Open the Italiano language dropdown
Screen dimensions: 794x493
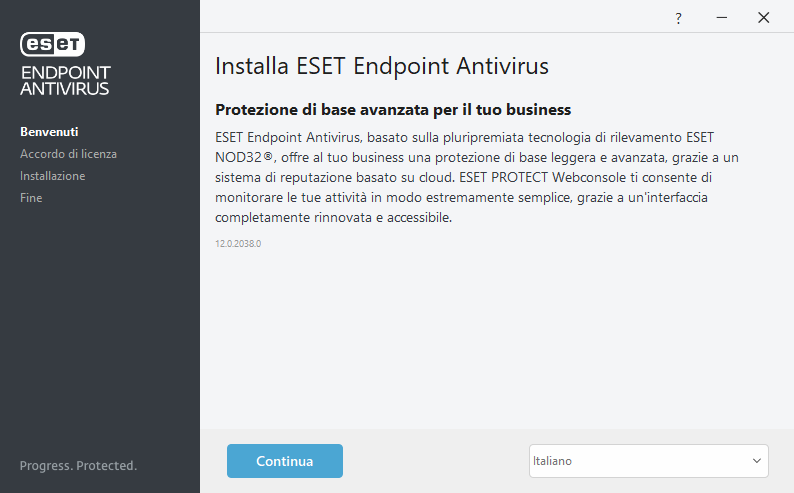point(648,461)
